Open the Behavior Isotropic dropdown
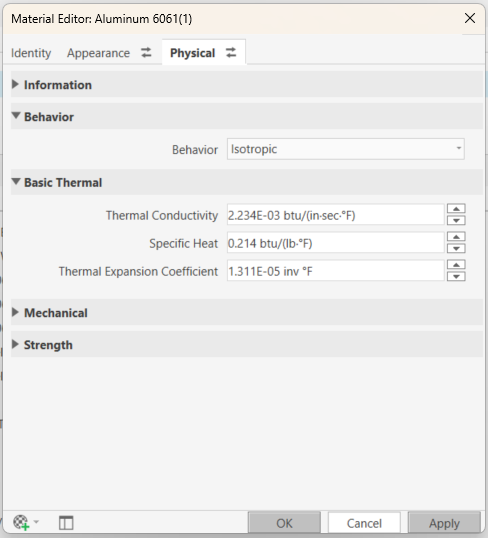Image resolution: width=488 pixels, height=538 pixels. [x=346, y=149]
